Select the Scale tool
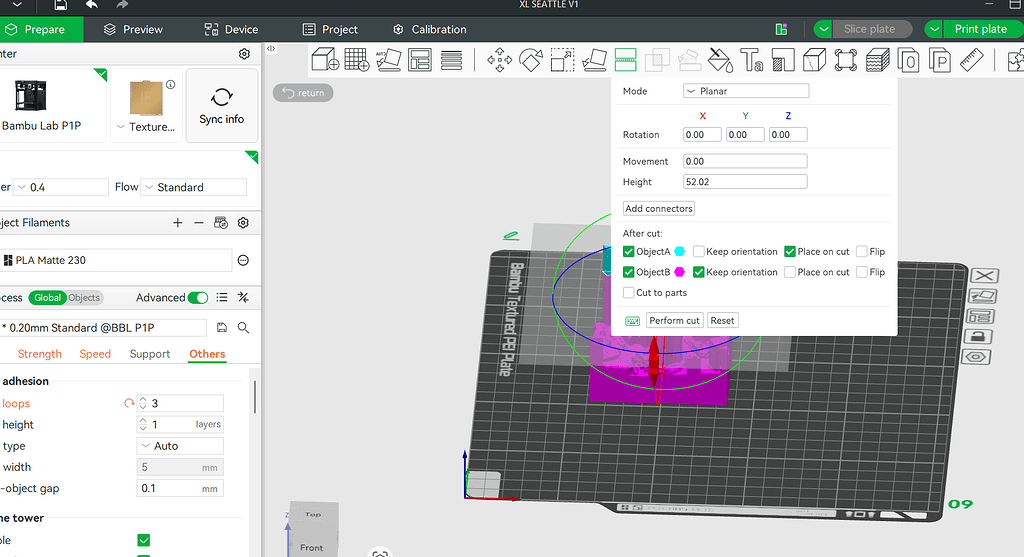The height and width of the screenshot is (557, 1024). pos(562,60)
